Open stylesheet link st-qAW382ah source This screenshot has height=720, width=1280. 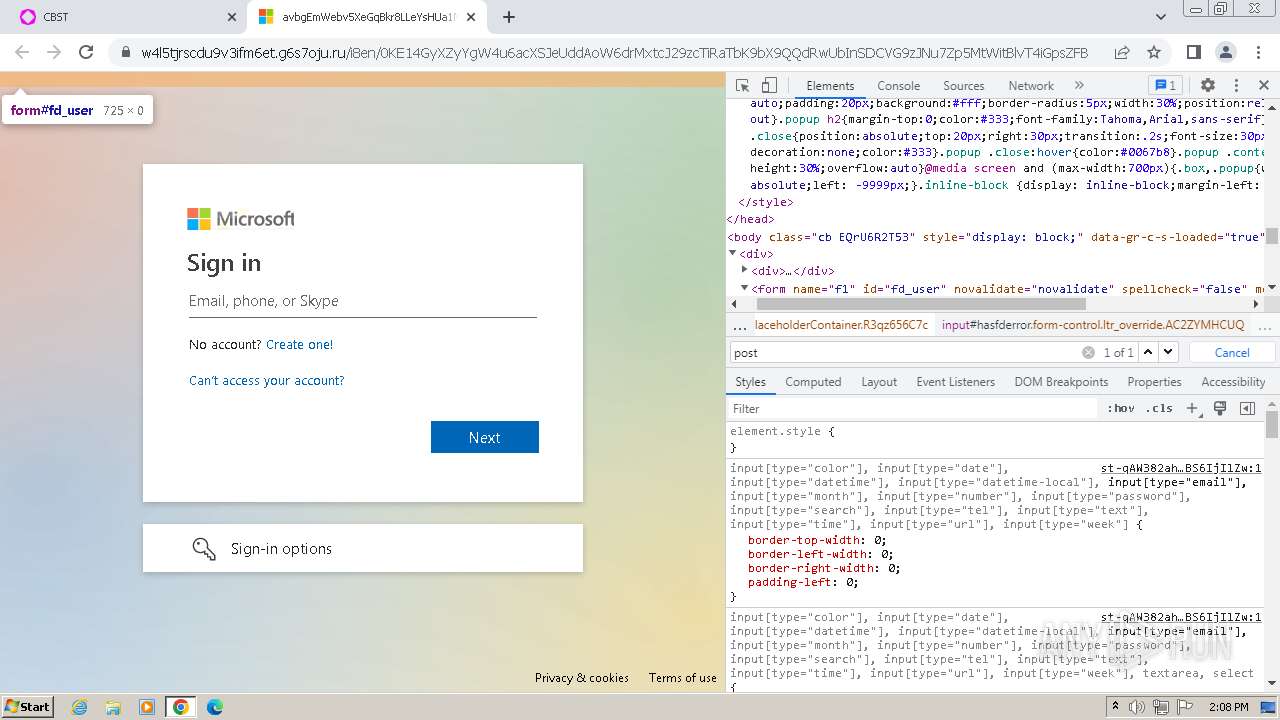coord(1181,468)
